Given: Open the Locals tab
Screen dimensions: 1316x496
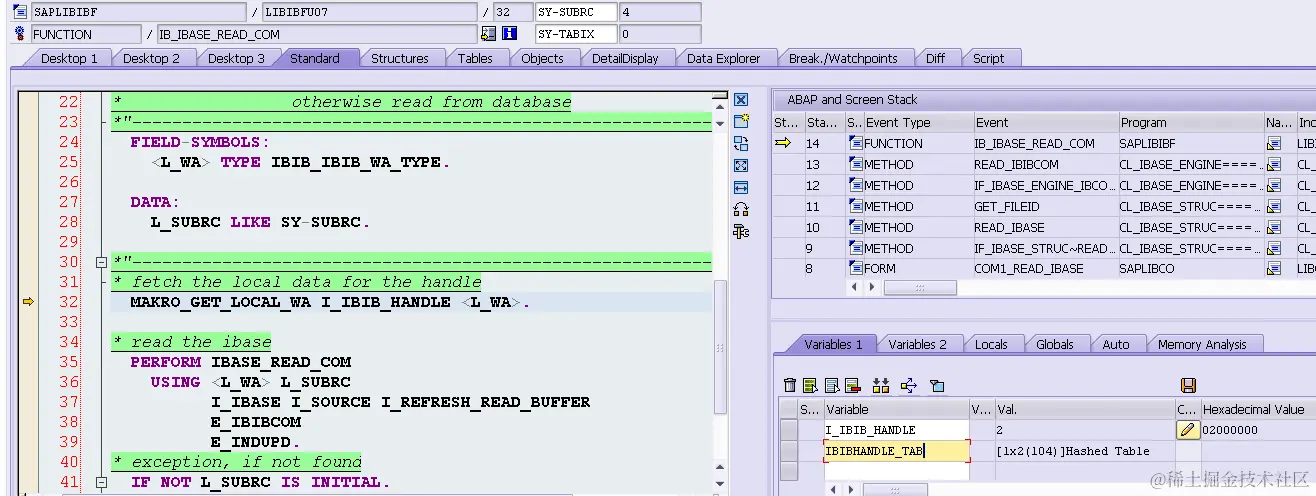Looking at the screenshot, I should 991,344.
